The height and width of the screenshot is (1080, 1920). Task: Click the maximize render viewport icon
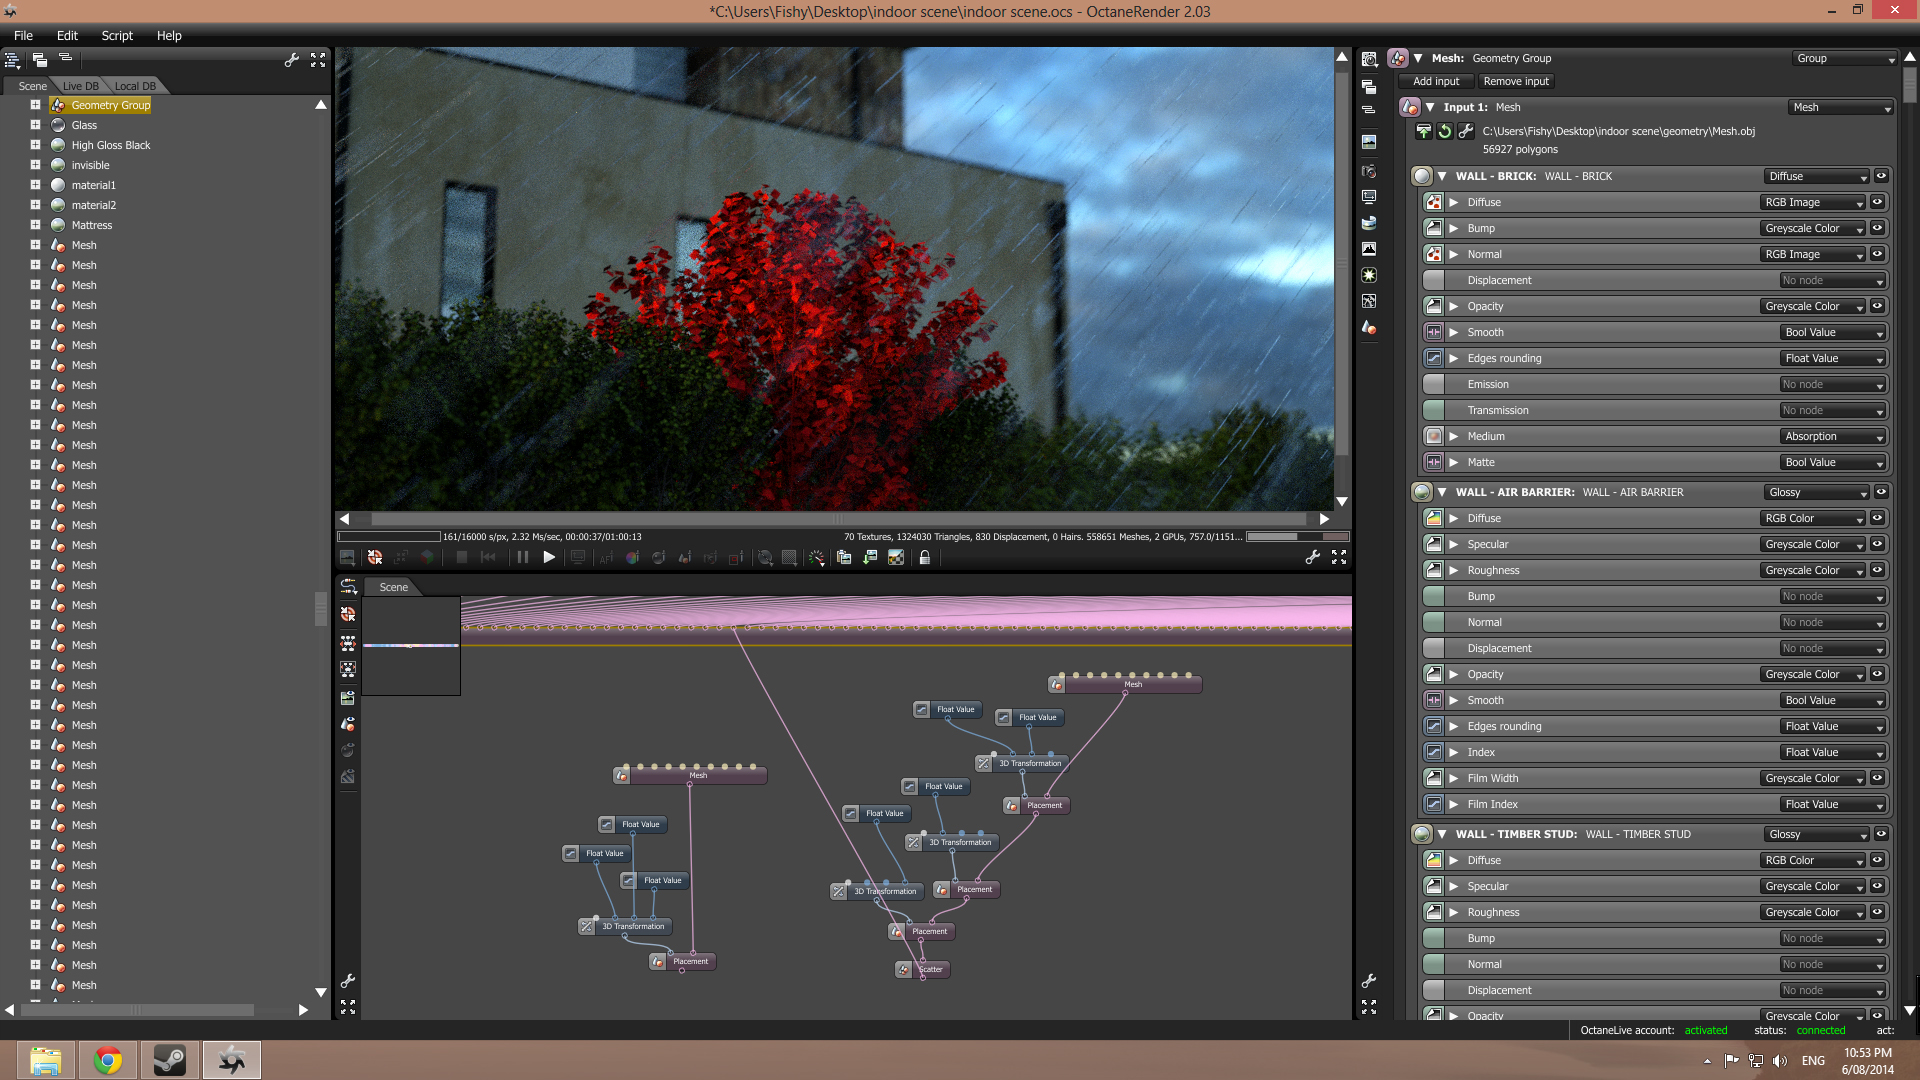click(x=1339, y=558)
